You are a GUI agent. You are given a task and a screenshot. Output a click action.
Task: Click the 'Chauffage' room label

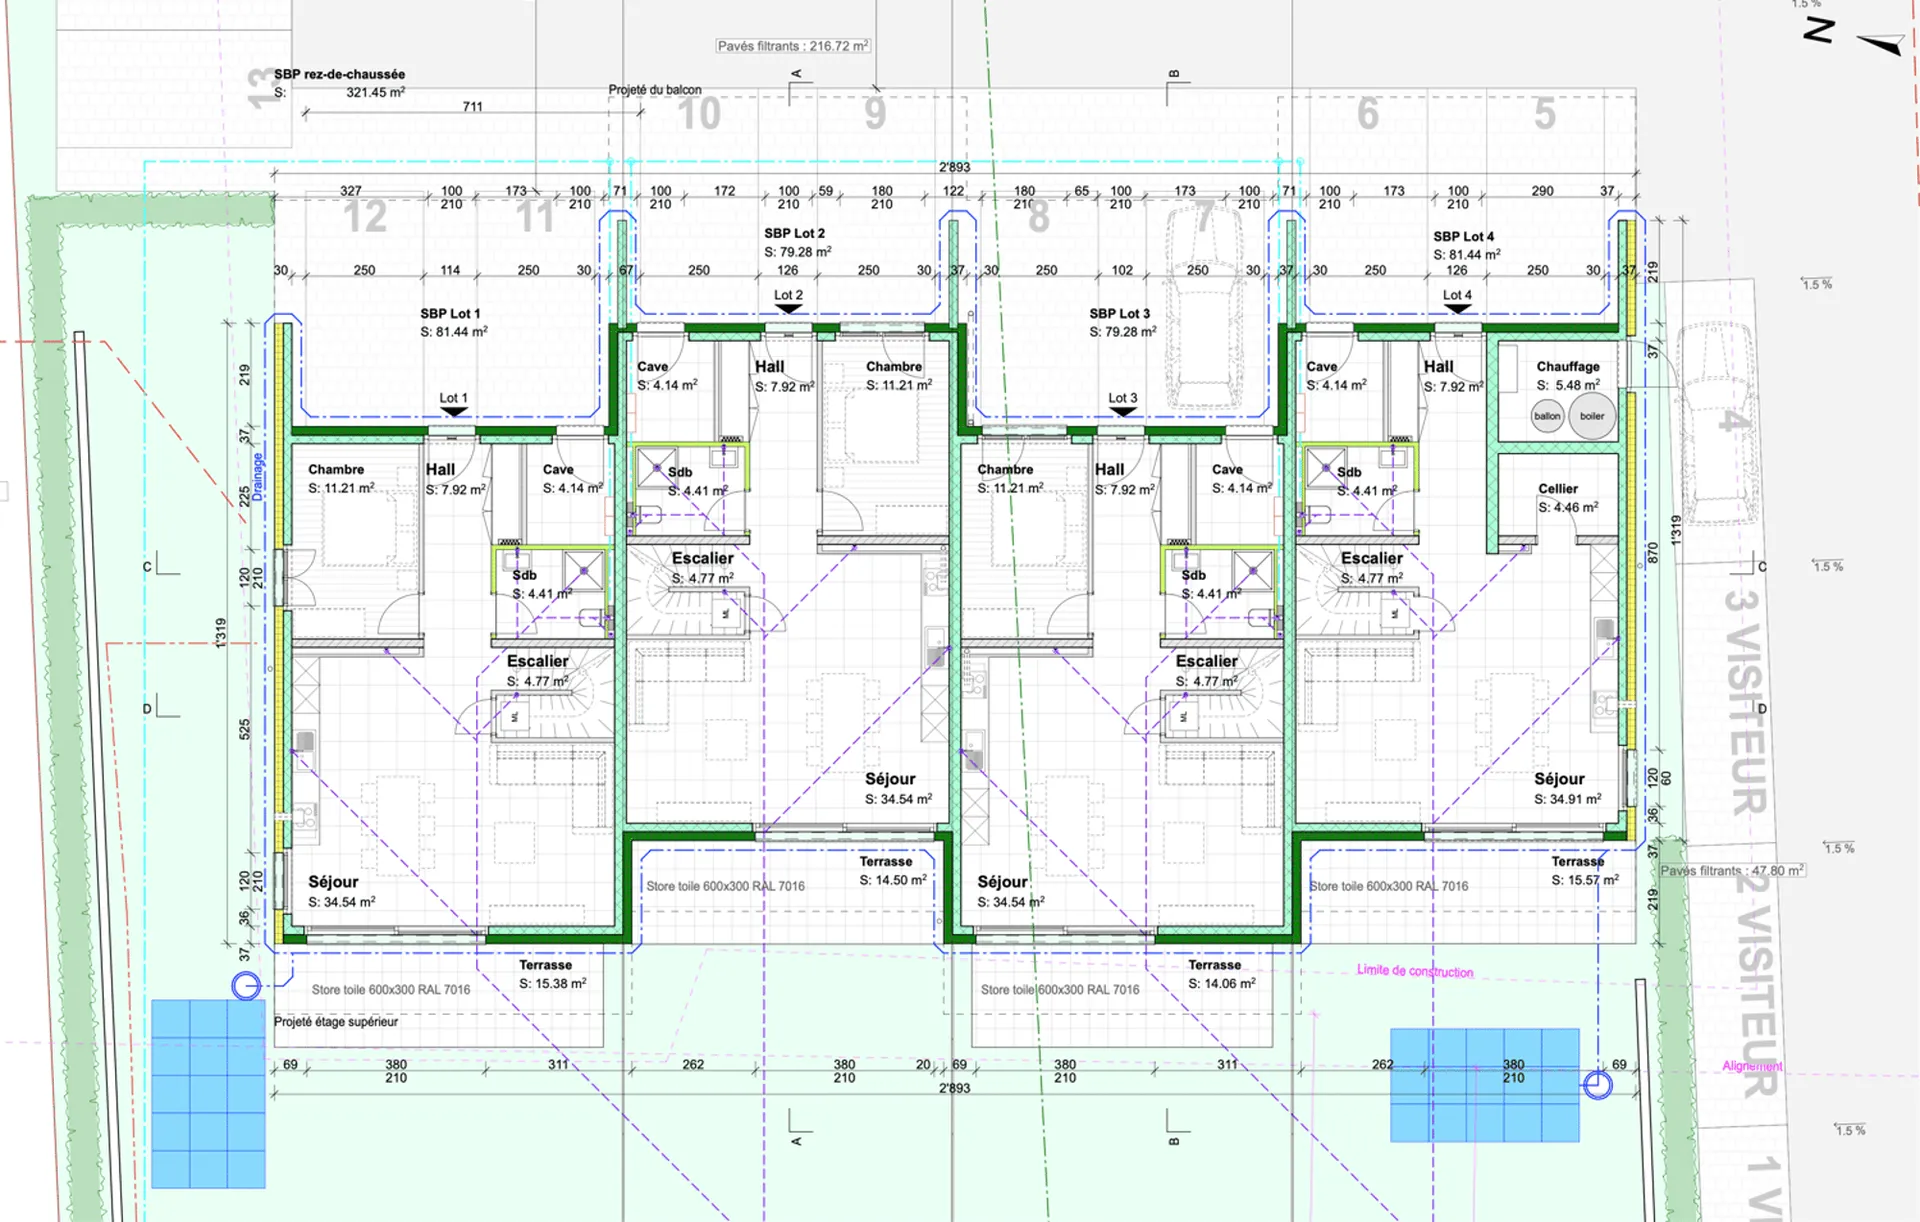(1568, 366)
